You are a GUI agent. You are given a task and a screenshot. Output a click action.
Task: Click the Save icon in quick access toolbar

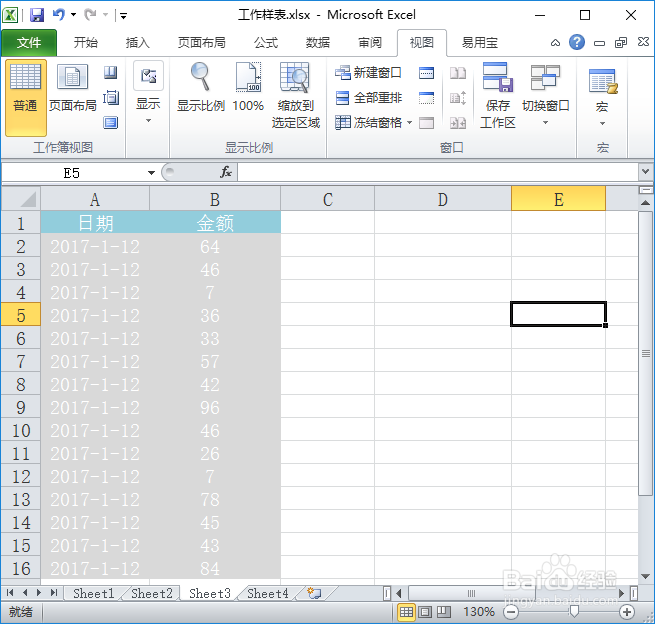pos(37,15)
